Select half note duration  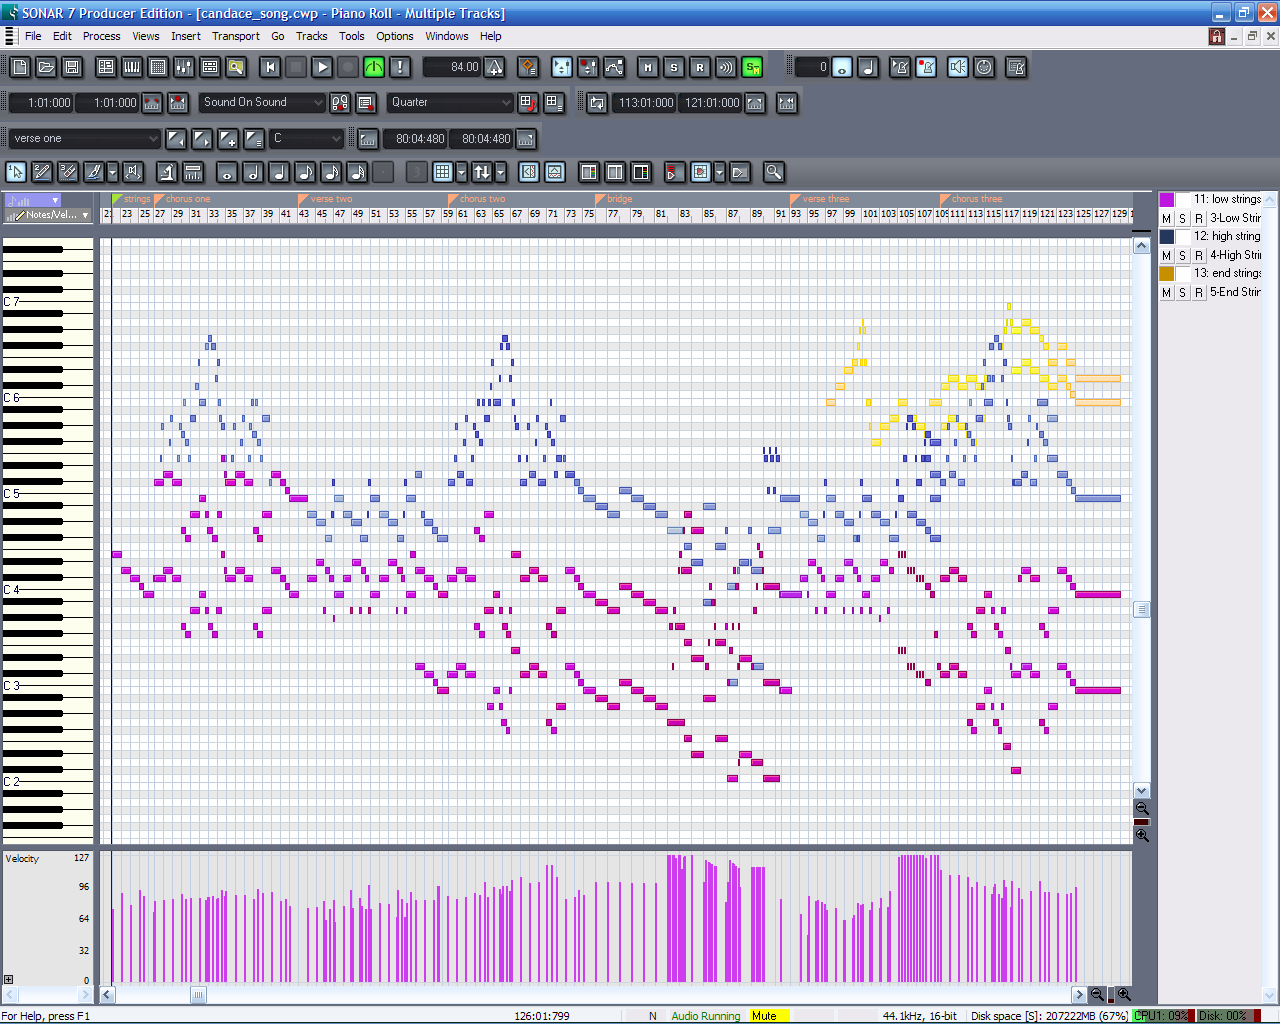click(x=254, y=172)
